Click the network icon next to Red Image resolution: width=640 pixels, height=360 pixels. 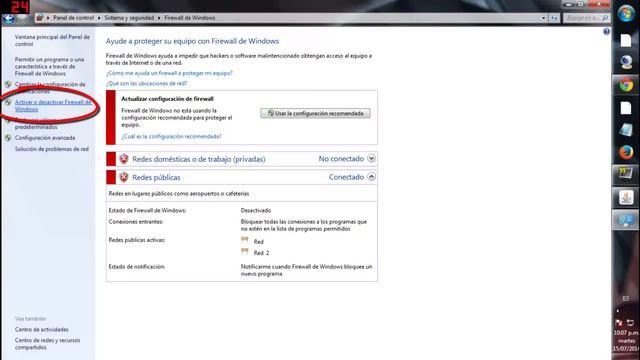(x=245, y=240)
